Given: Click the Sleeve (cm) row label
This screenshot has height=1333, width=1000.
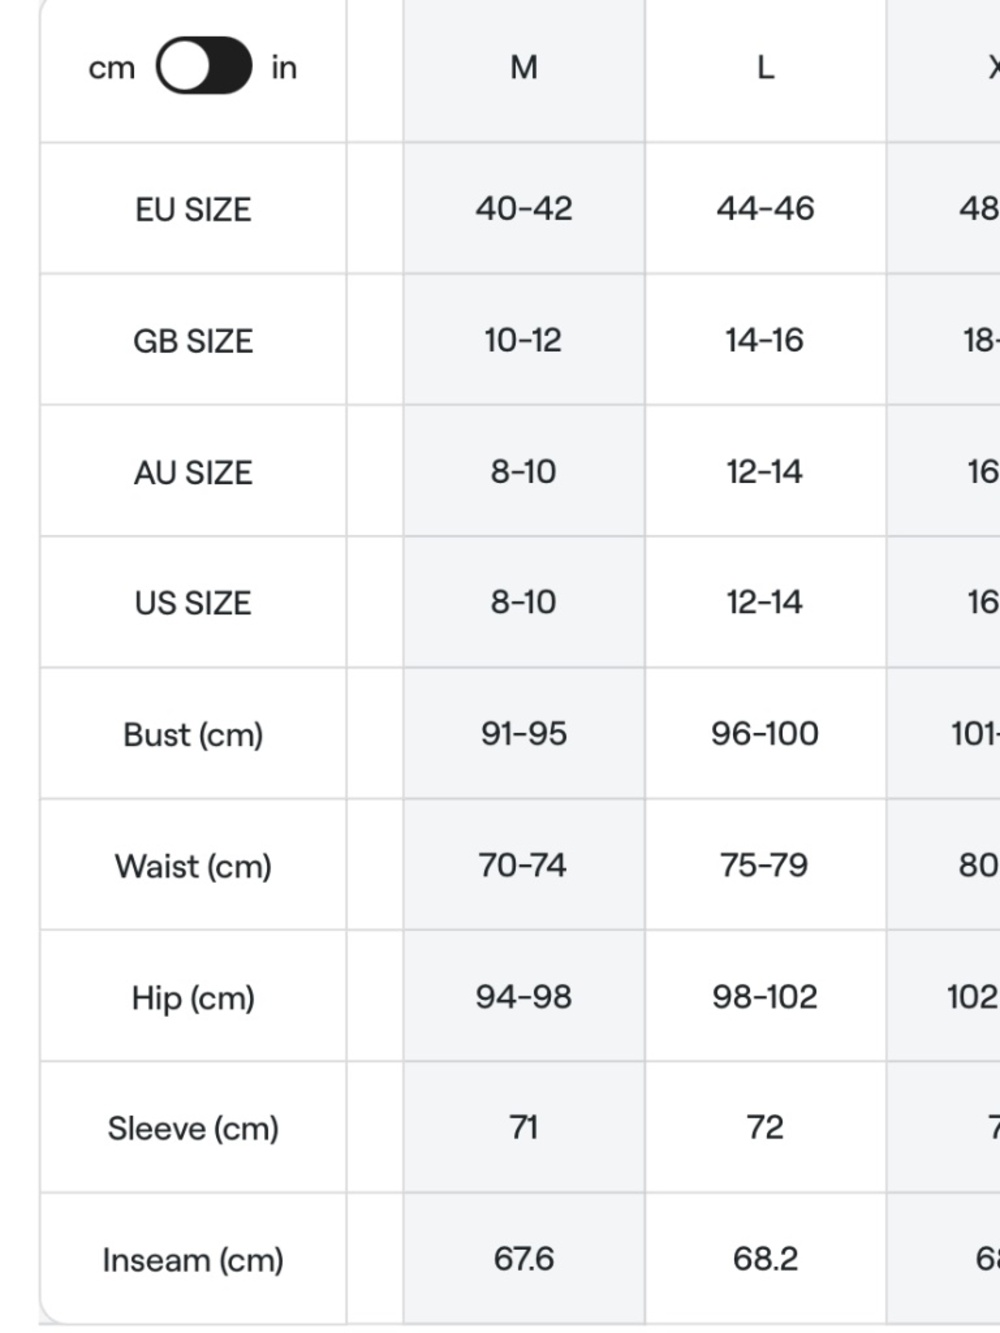Looking at the screenshot, I should point(193,1129).
